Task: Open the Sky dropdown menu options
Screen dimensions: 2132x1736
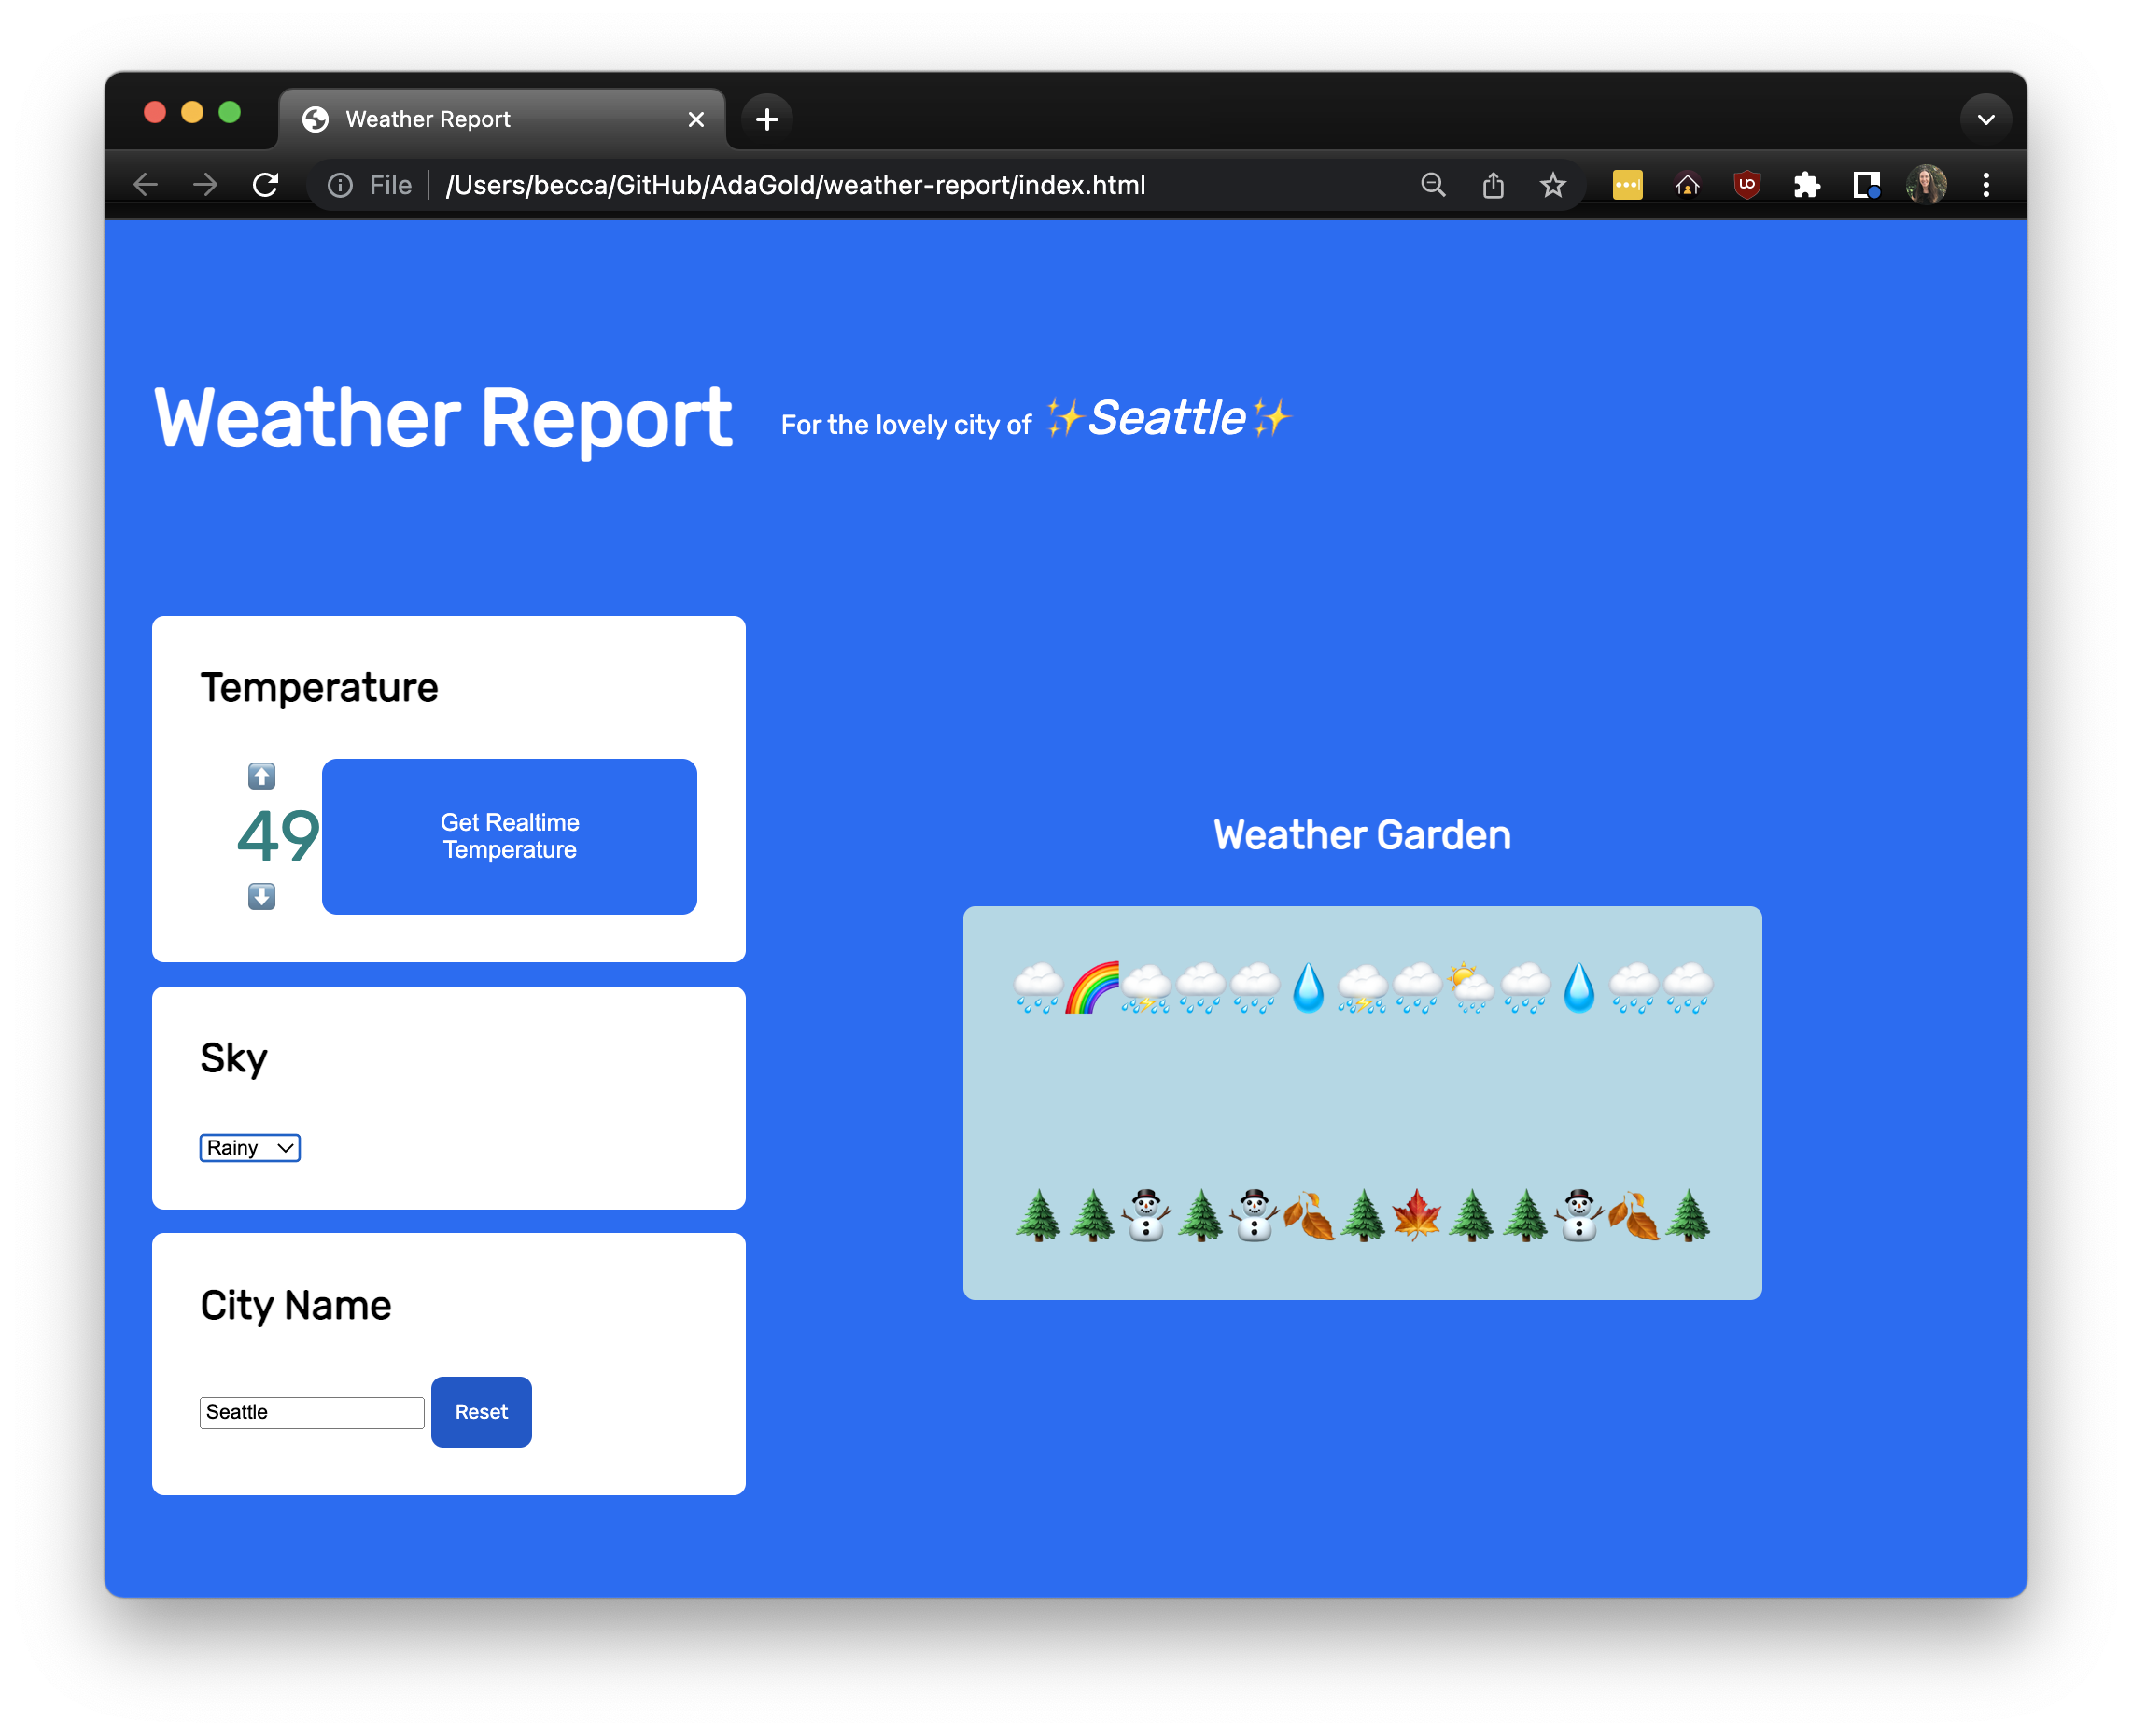Action: coord(248,1146)
